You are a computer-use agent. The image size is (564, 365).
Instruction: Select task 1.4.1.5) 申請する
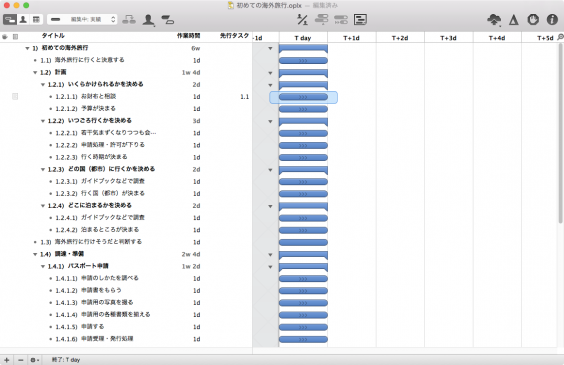click(80, 327)
